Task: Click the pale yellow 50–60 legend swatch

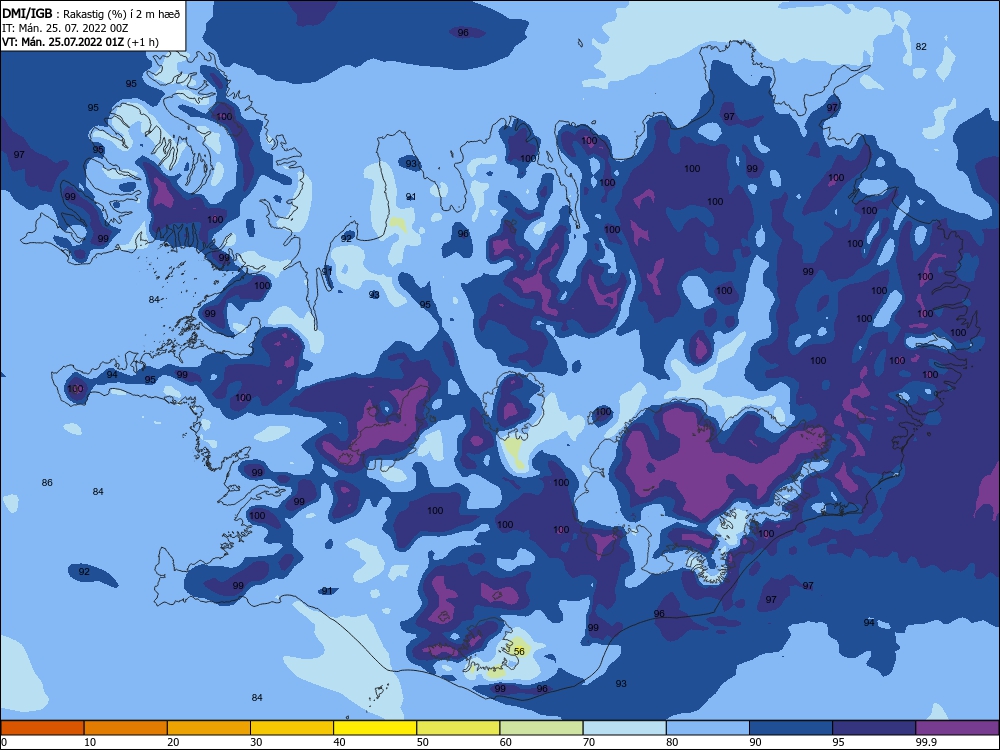Action: click(459, 728)
